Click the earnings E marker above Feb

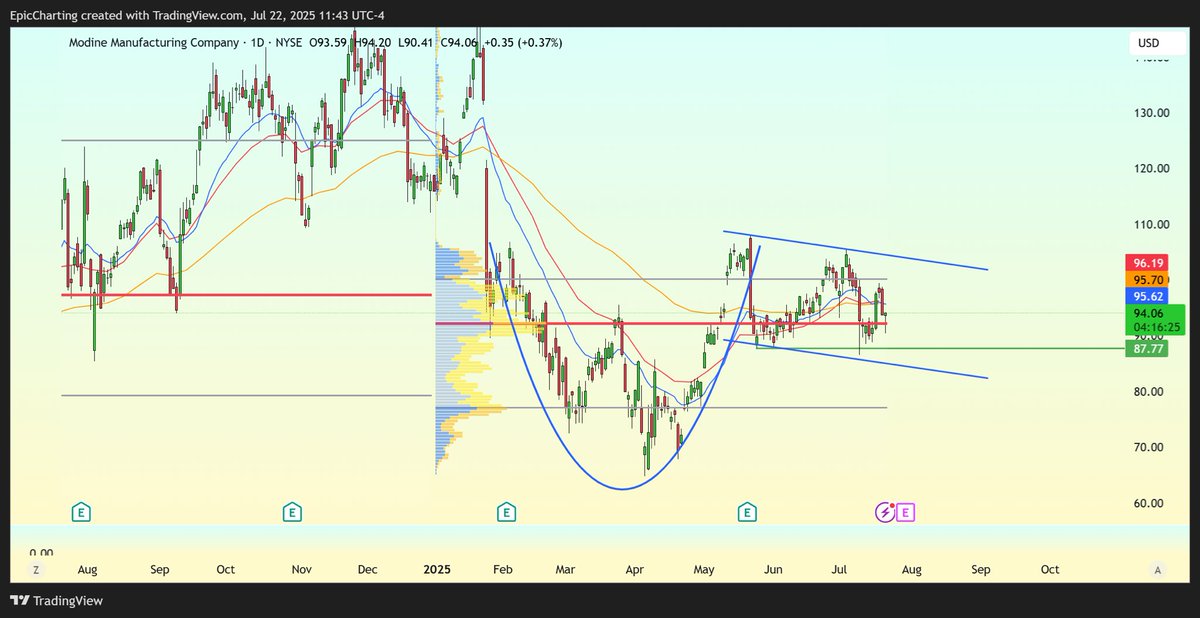coord(507,513)
